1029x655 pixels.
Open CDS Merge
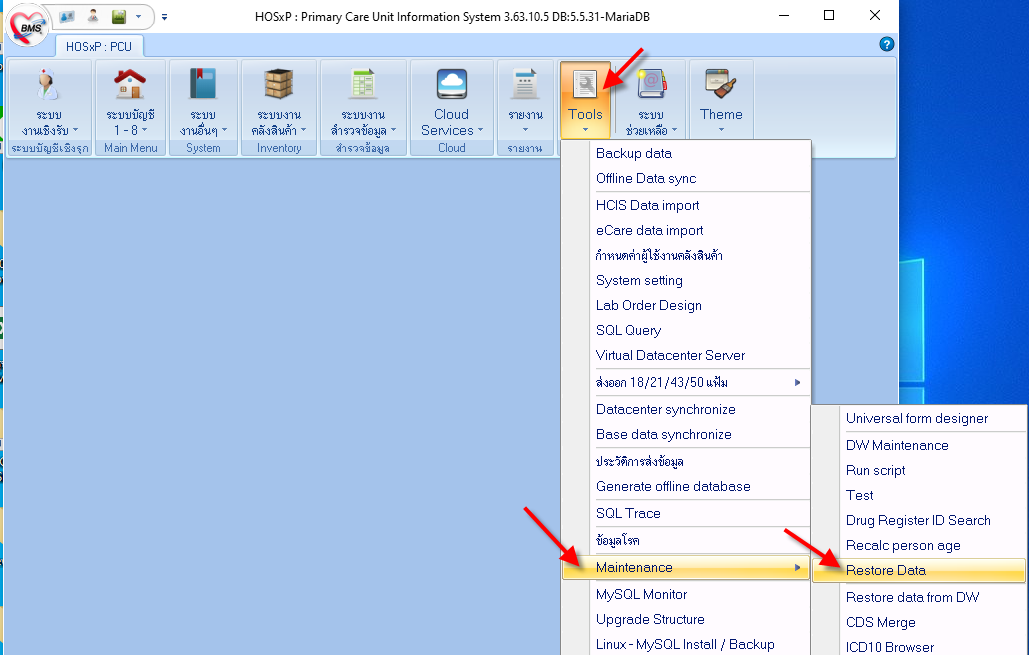(x=919, y=622)
